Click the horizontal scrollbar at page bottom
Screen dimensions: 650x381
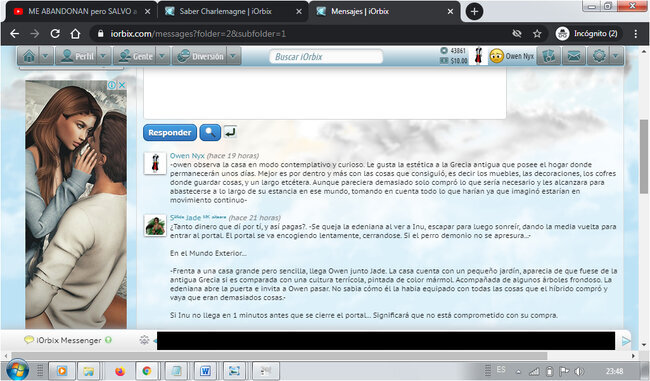pyautogui.click(x=279, y=356)
